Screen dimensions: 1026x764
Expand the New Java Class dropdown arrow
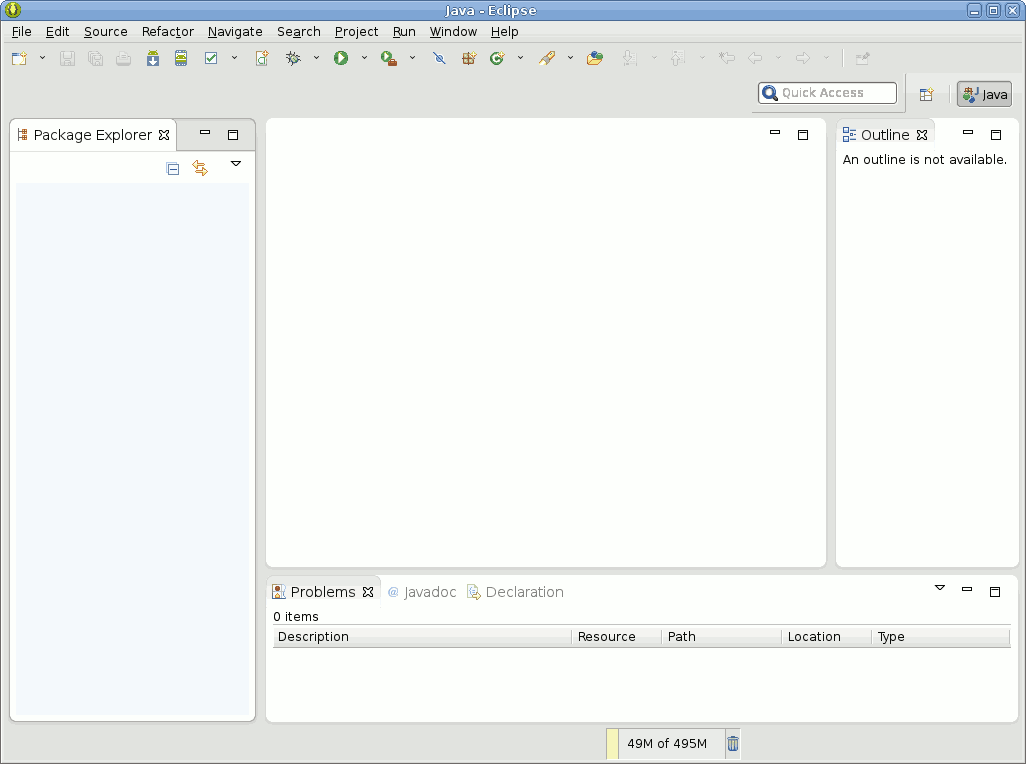coord(520,58)
